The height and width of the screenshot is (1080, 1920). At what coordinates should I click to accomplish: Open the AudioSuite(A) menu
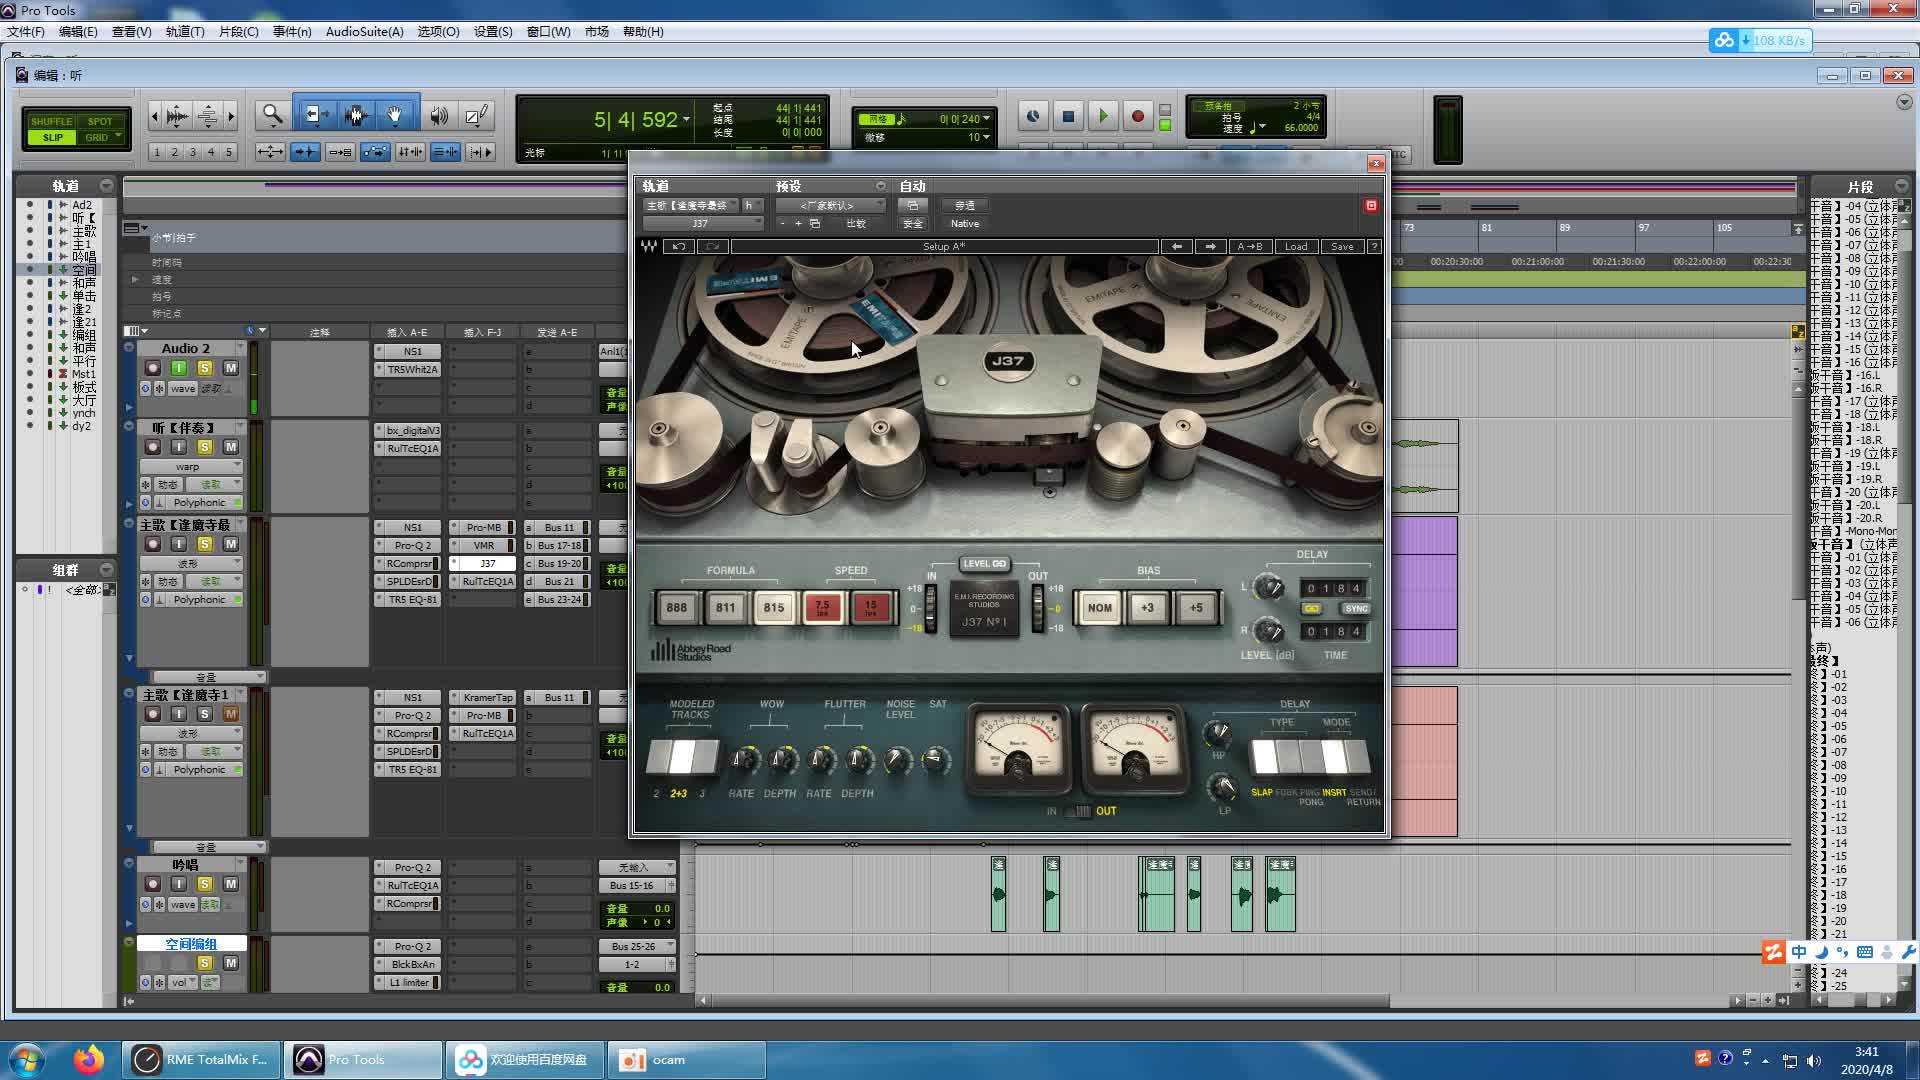364,32
